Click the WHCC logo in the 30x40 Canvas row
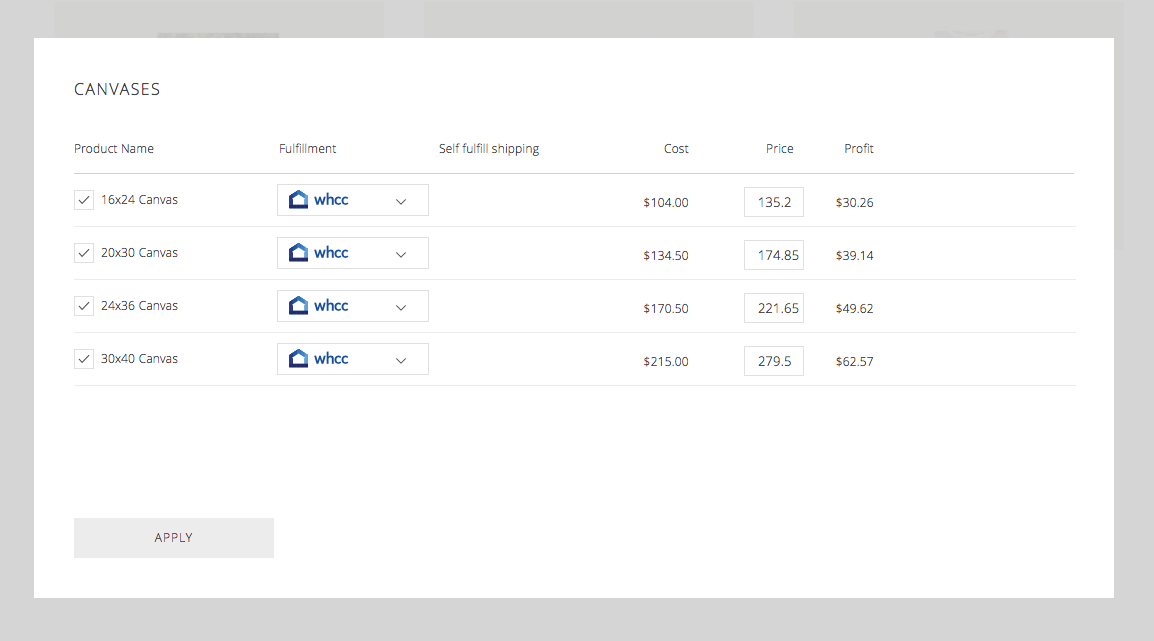Image resolution: width=1154 pixels, height=641 pixels. point(319,359)
